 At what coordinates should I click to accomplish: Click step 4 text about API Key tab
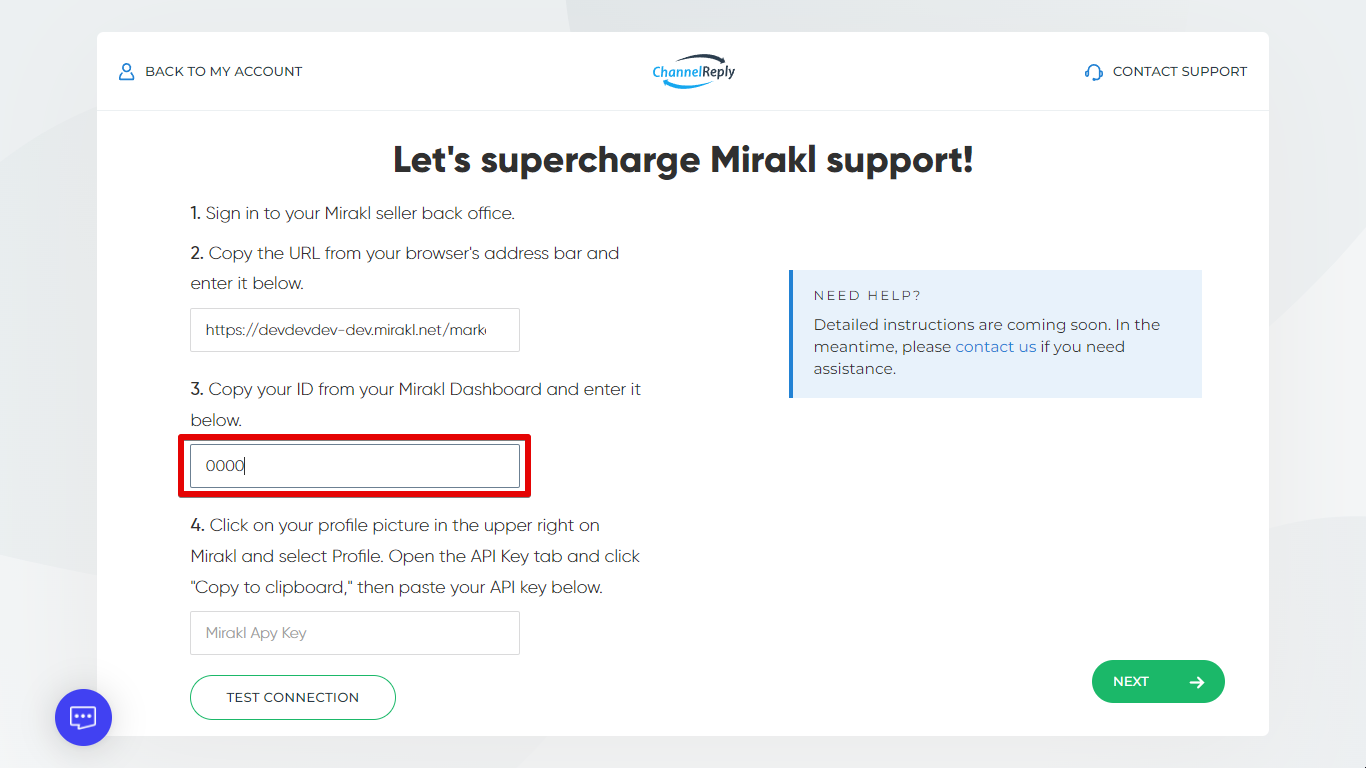[415, 556]
